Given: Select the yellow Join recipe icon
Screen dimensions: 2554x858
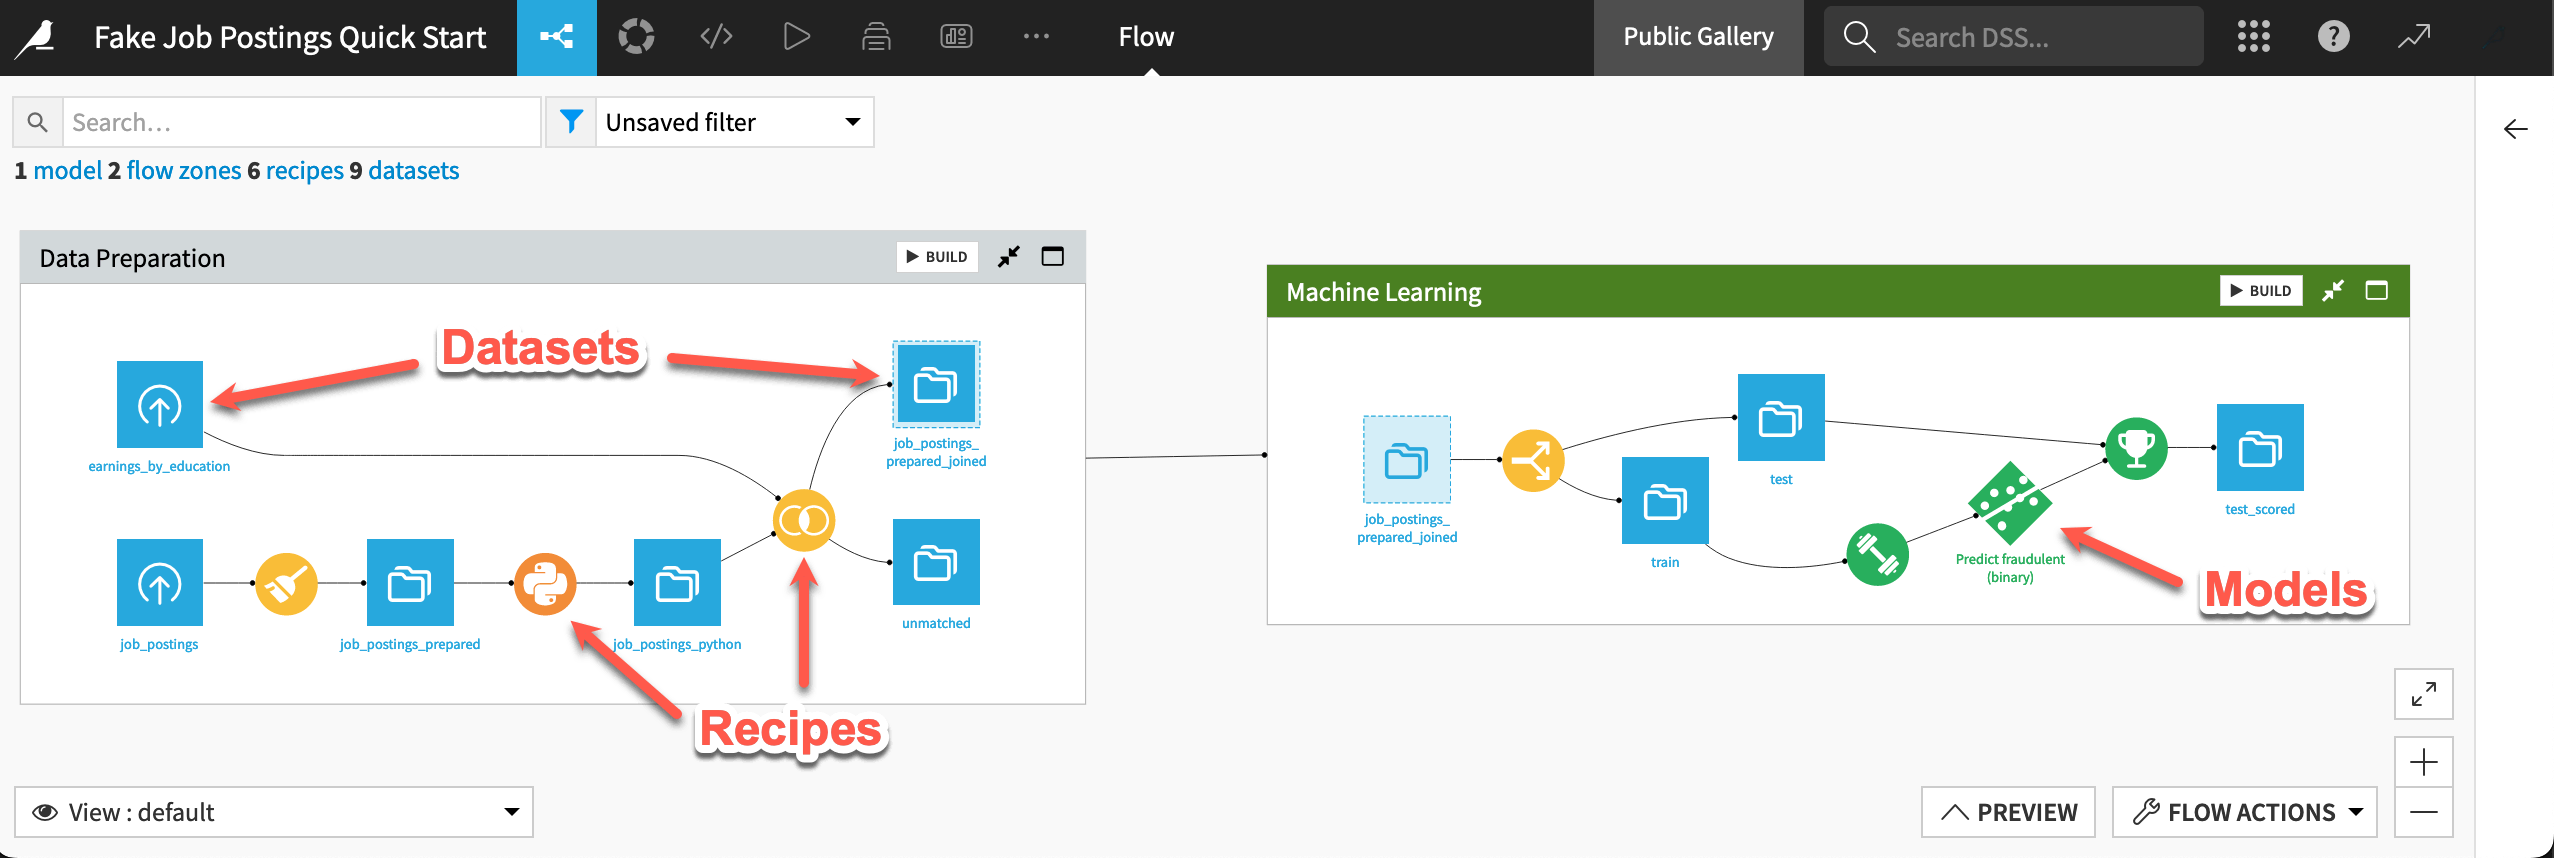Looking at the screenshot, I should pos(804,520).
